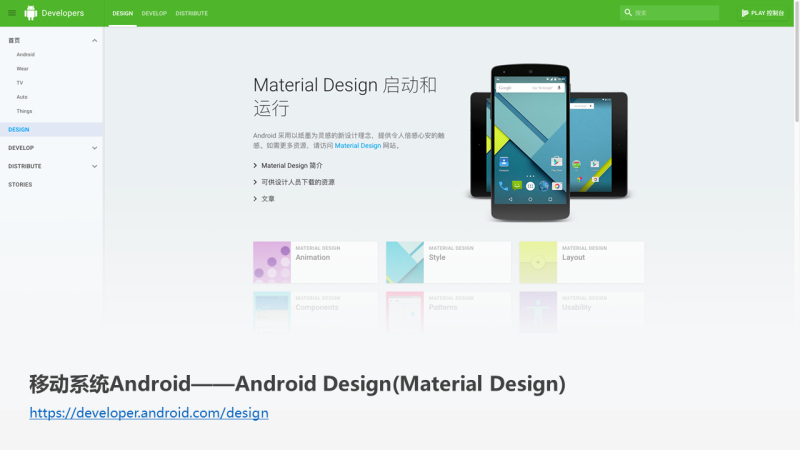Focus the search input field
Image resolution: width=800 pixels, height=450 pixels.
[669, 13]
